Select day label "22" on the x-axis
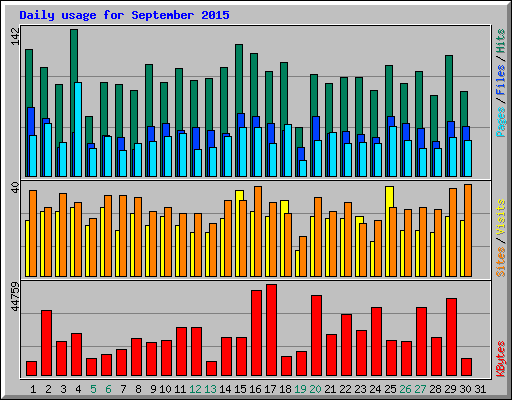 345,389
